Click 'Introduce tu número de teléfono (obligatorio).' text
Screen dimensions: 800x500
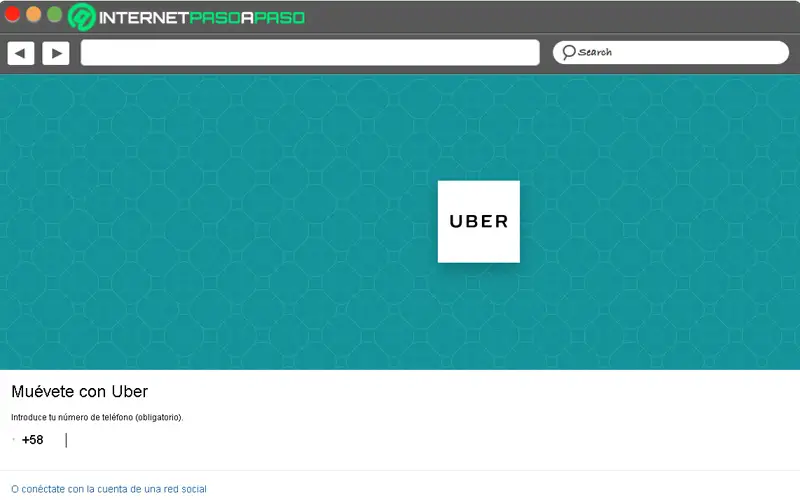pyautogui.click(x=97, y=417)
